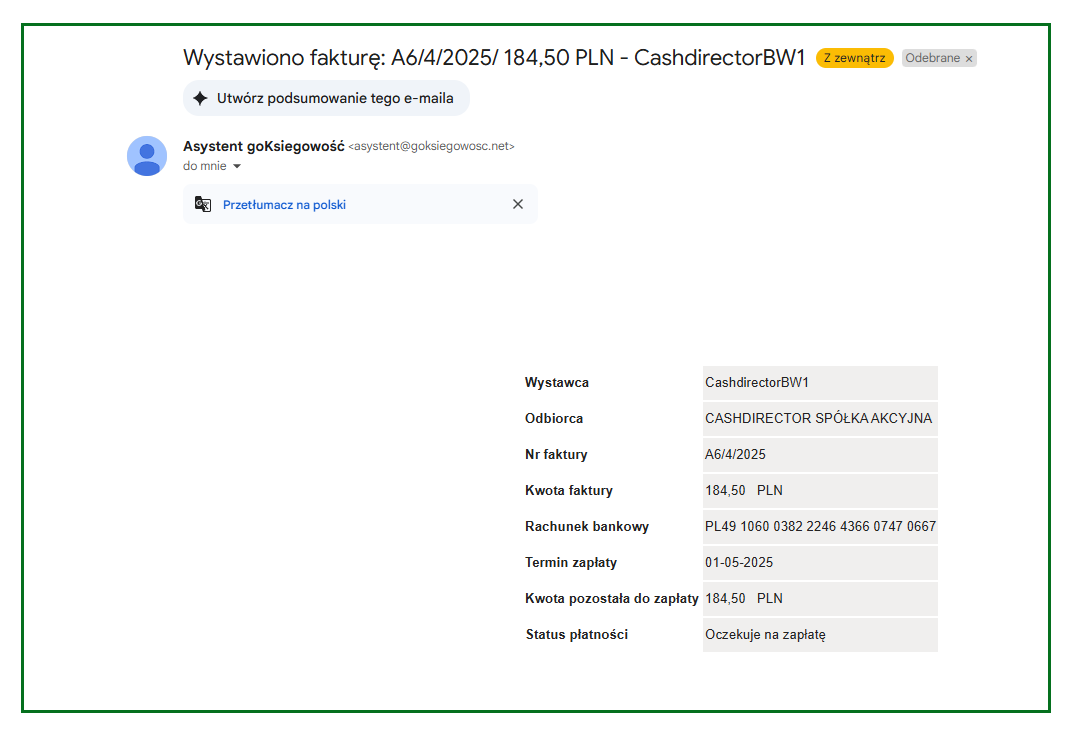Click the Kwota faktury value 184,50 PLN
The image size is (1077, 735).
click(x=744, y=490)
